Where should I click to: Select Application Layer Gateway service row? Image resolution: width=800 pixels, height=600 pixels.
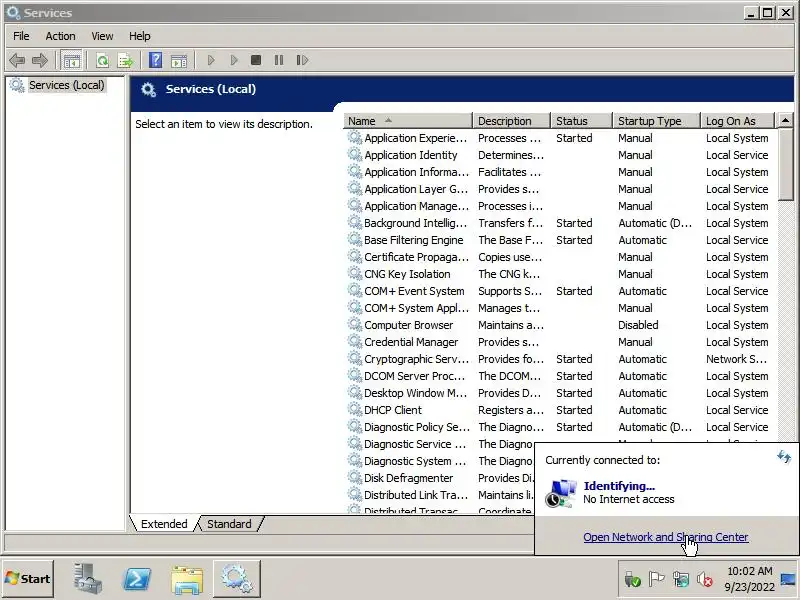tap(559, 189)
